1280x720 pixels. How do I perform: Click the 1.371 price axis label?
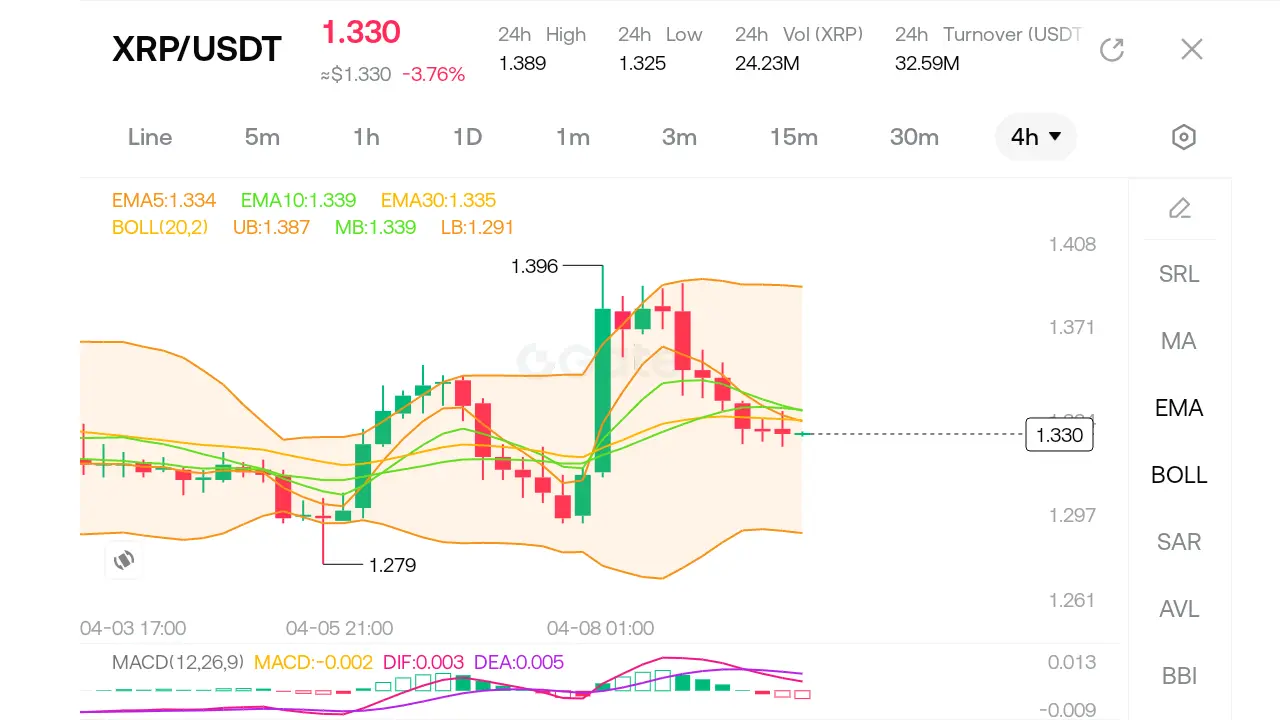[x=1072, y=327]
